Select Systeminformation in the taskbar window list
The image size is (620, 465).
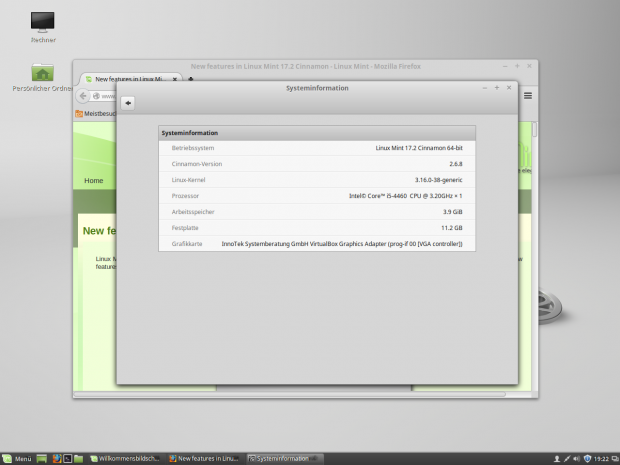tap(284, 459)
